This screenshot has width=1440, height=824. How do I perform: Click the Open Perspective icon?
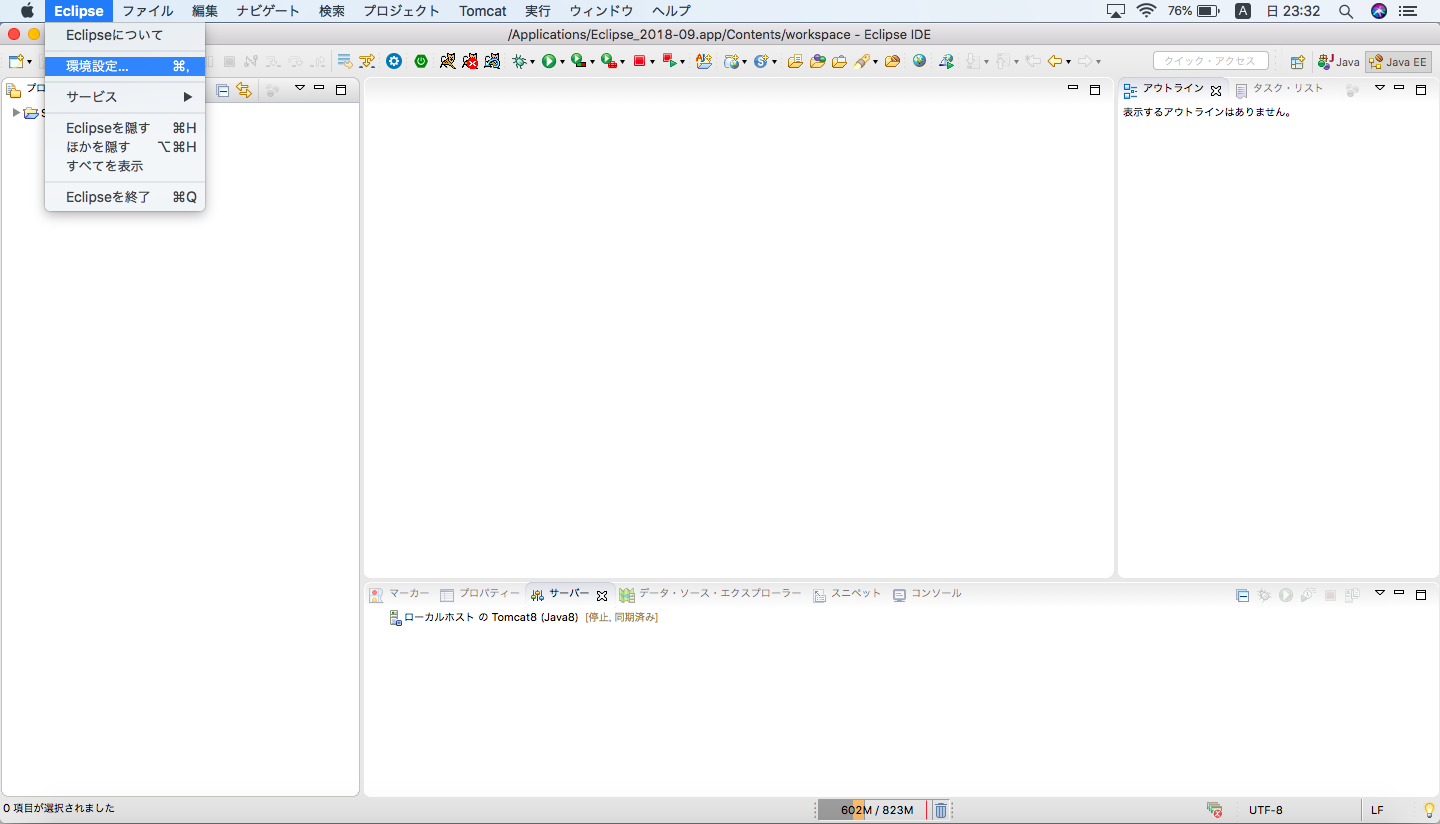[x=1297, y=62]
